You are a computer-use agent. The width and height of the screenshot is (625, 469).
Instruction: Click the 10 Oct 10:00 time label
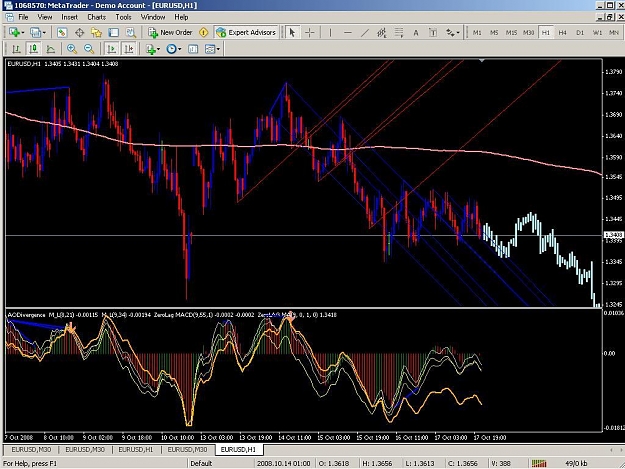[x=177, y=438]
